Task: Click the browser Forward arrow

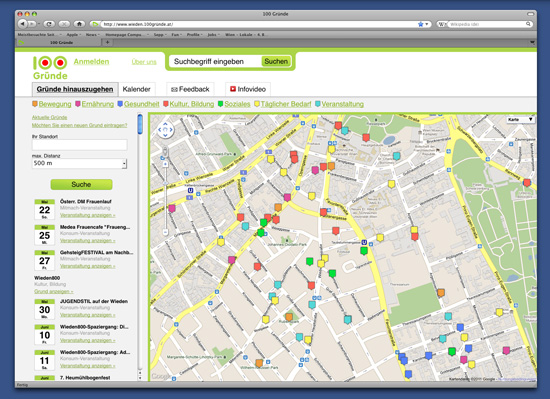Action: coord(32,24)
